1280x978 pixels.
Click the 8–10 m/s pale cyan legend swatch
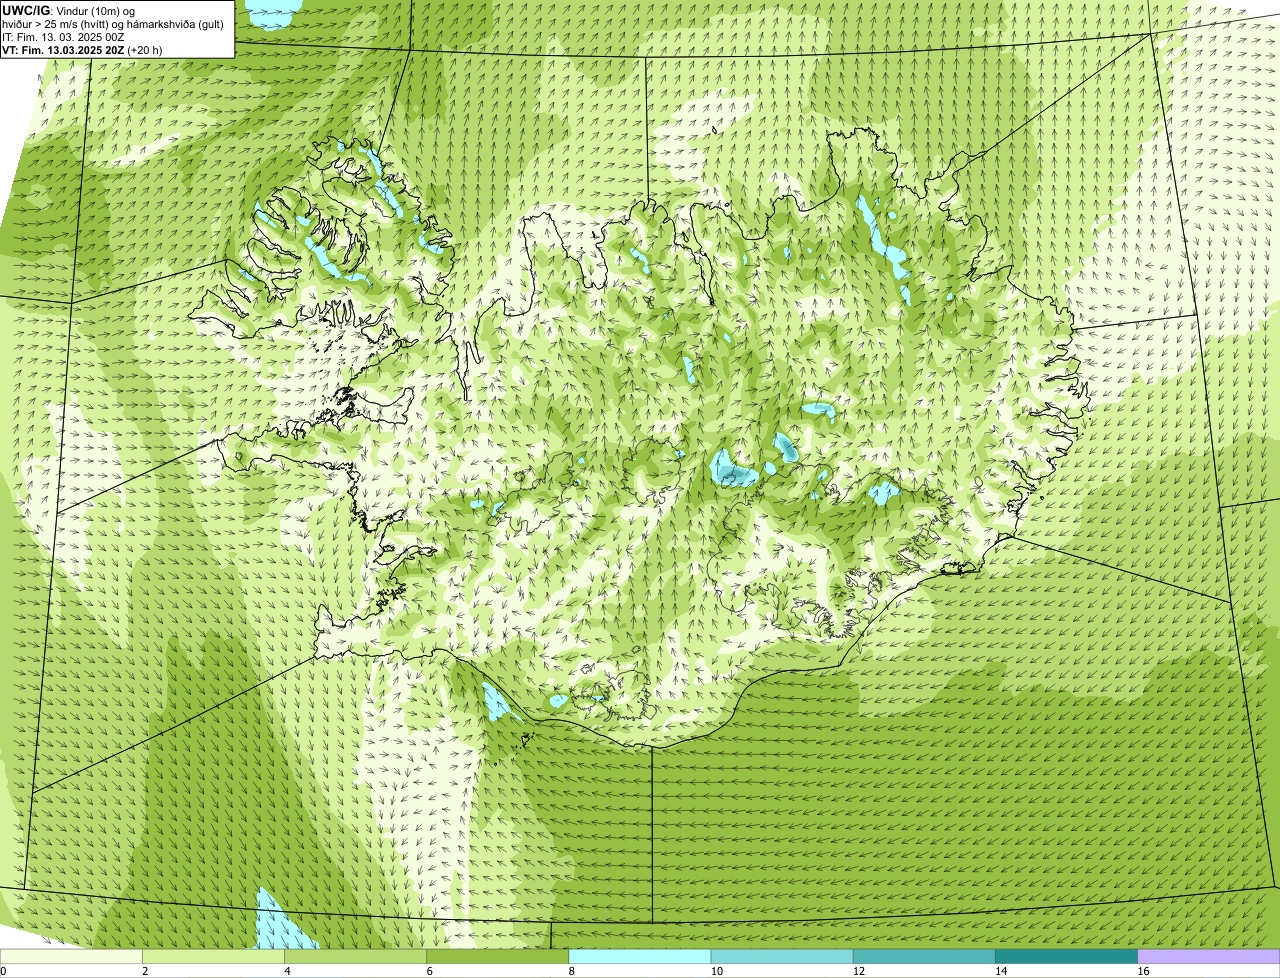click(640, 956)
